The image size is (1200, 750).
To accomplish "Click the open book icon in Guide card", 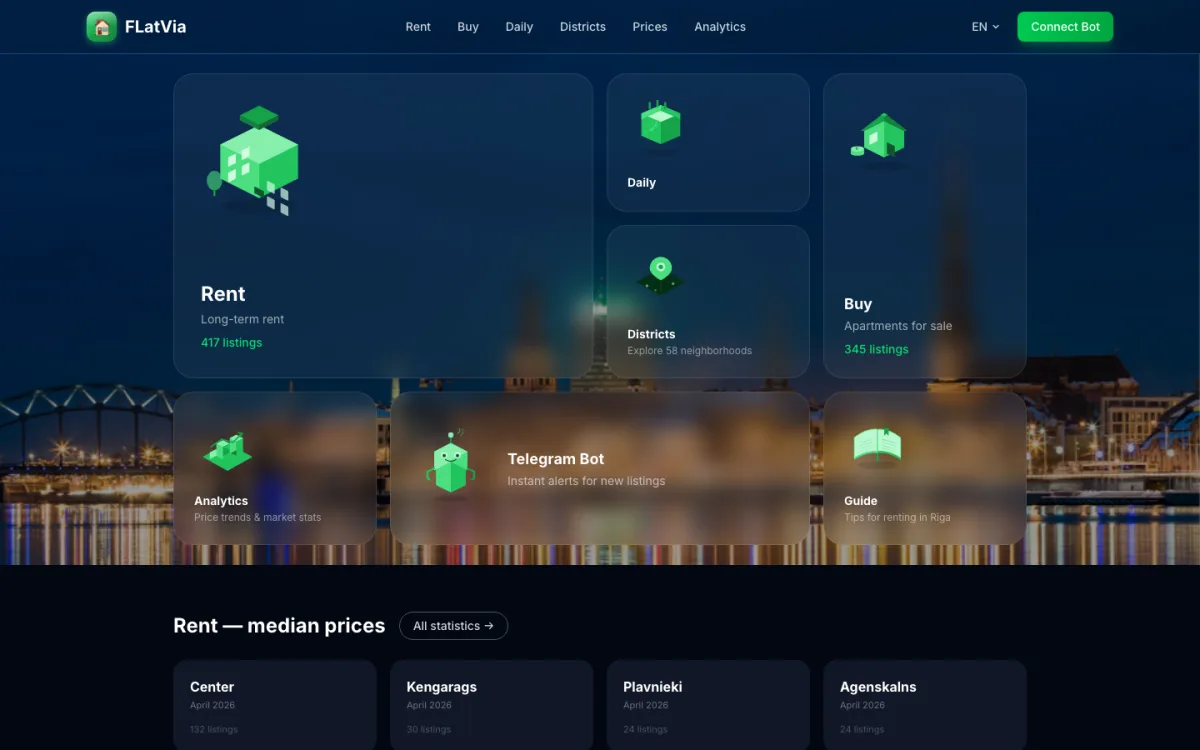I will [877, 446].
